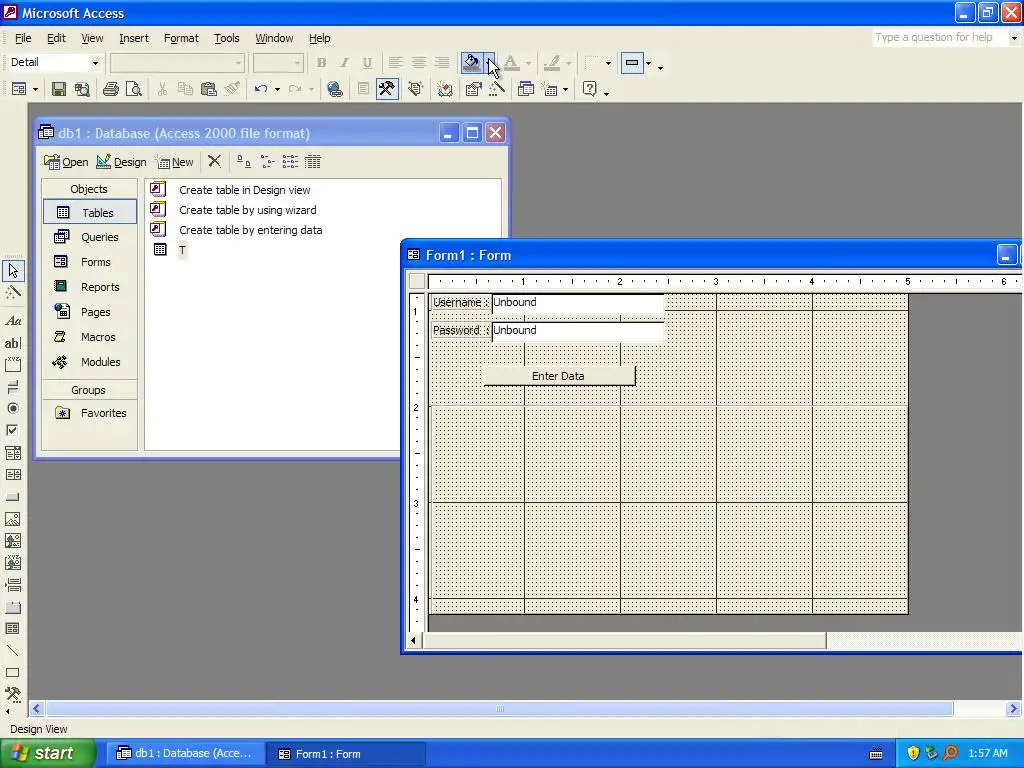Open the Object dropdown showing Detail
Viewport: 1024px width, 768px height.
(x=95, y=63)
